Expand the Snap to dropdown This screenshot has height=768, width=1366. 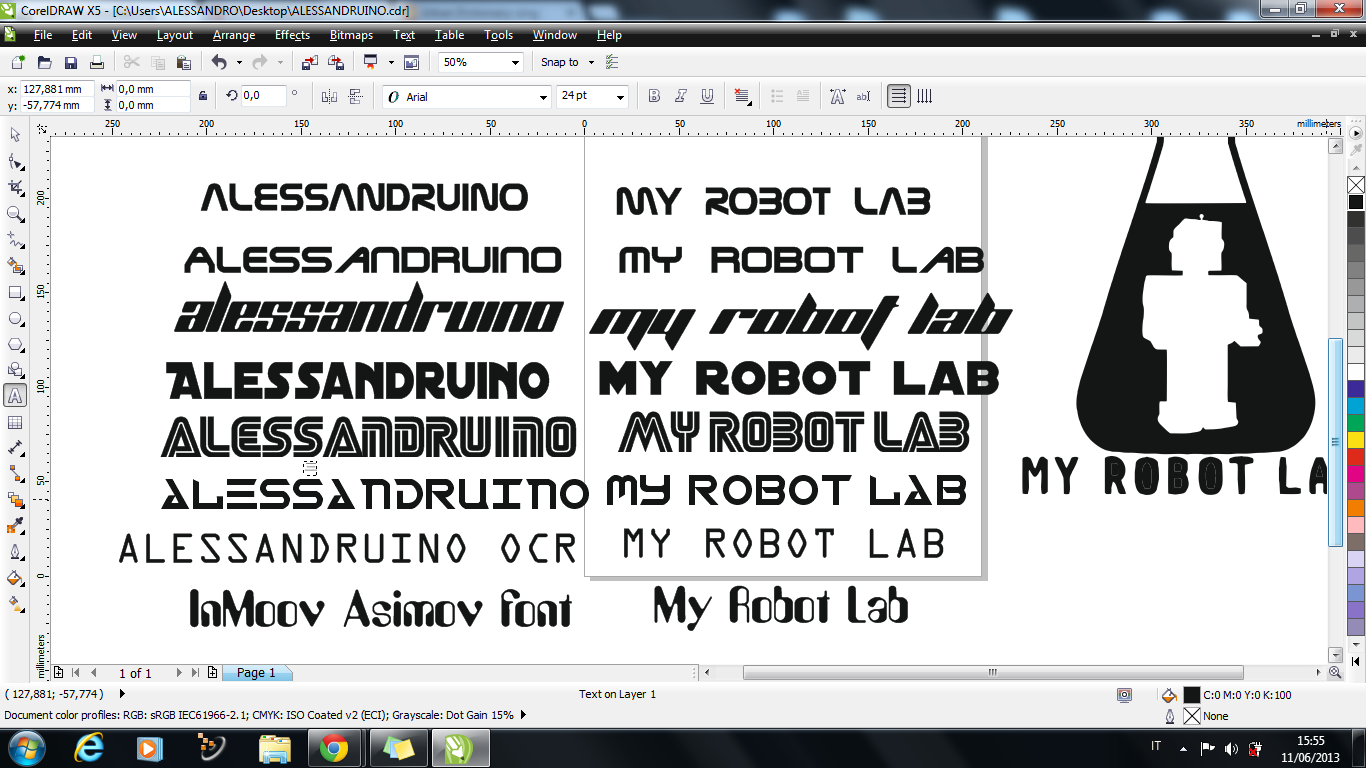point(591,62)
